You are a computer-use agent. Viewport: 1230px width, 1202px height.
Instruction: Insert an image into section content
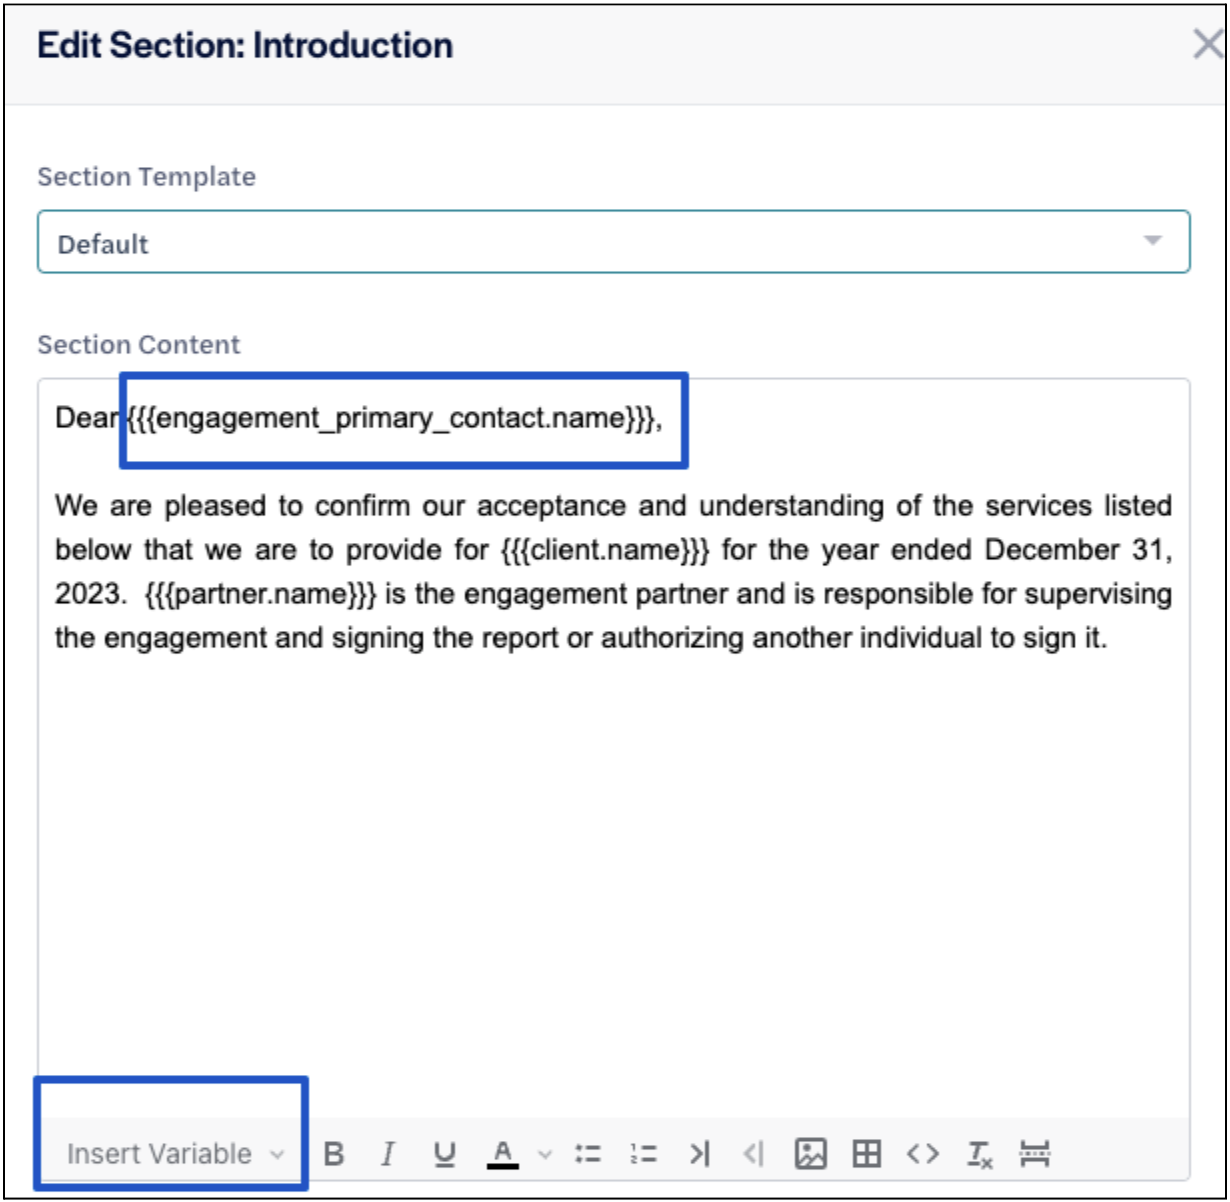pyautogui.click(x=810, y=1154)
